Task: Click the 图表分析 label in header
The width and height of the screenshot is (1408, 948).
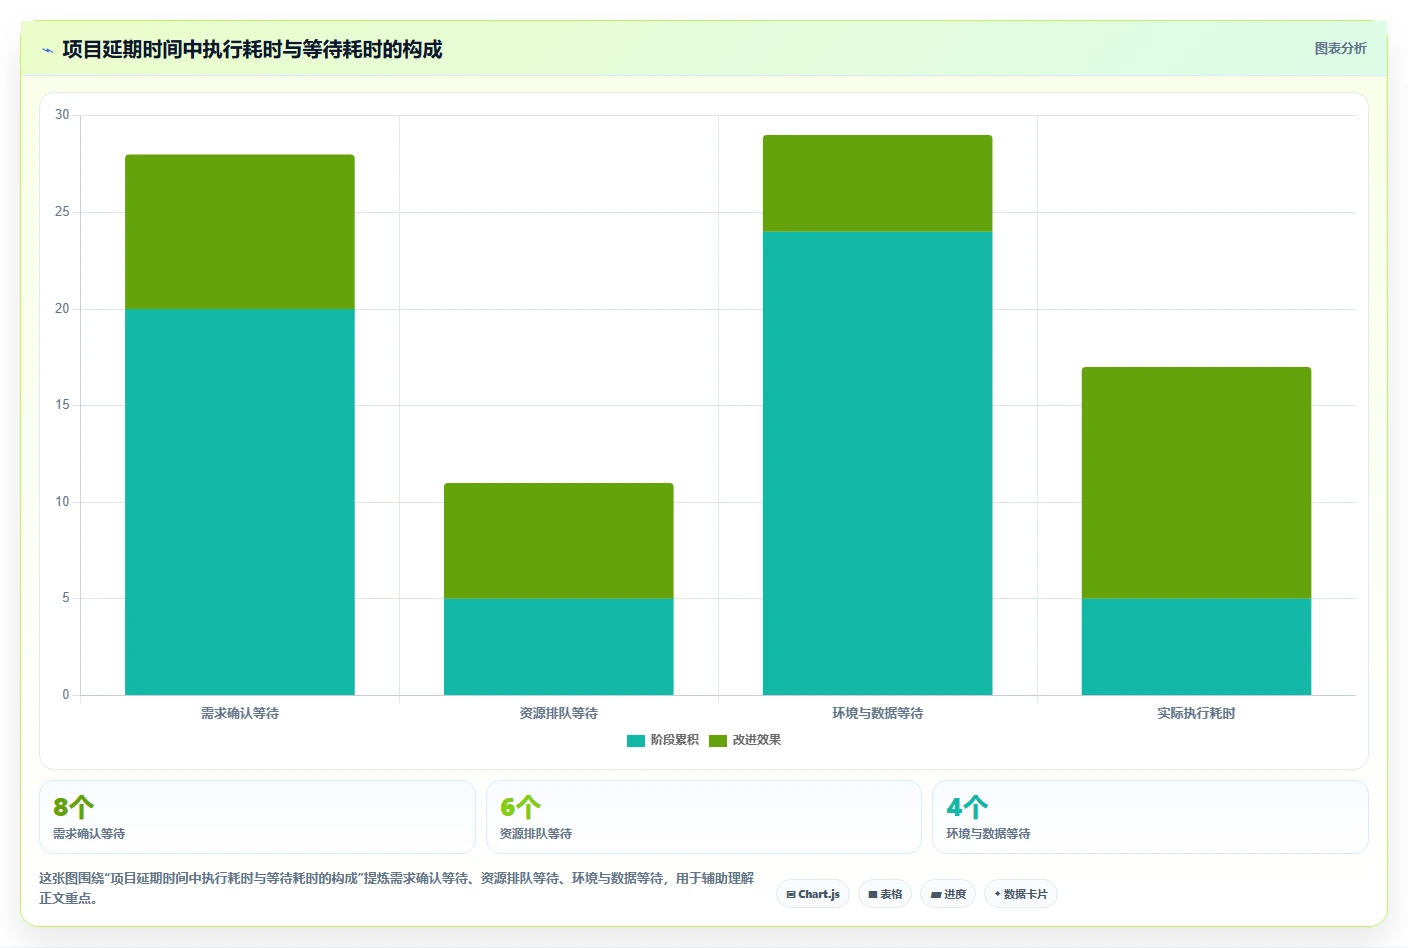Action: click(1340, 48)
